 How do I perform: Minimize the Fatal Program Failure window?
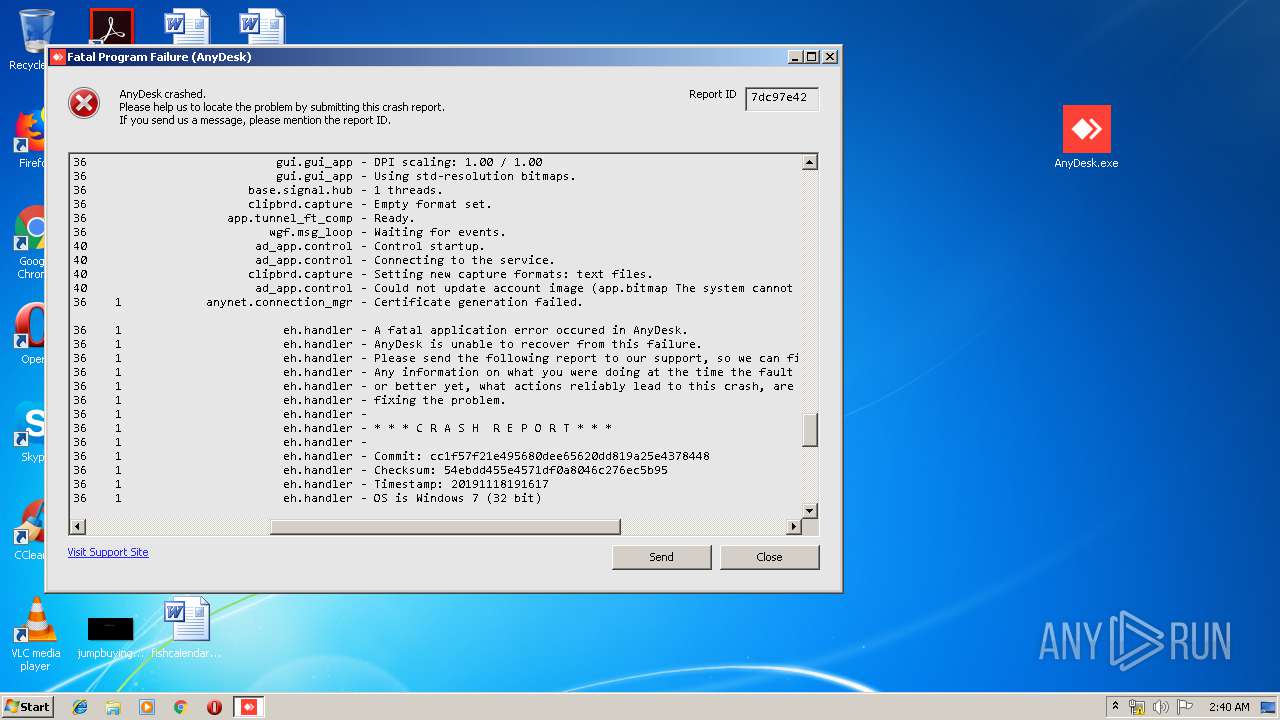coord(794,57)
